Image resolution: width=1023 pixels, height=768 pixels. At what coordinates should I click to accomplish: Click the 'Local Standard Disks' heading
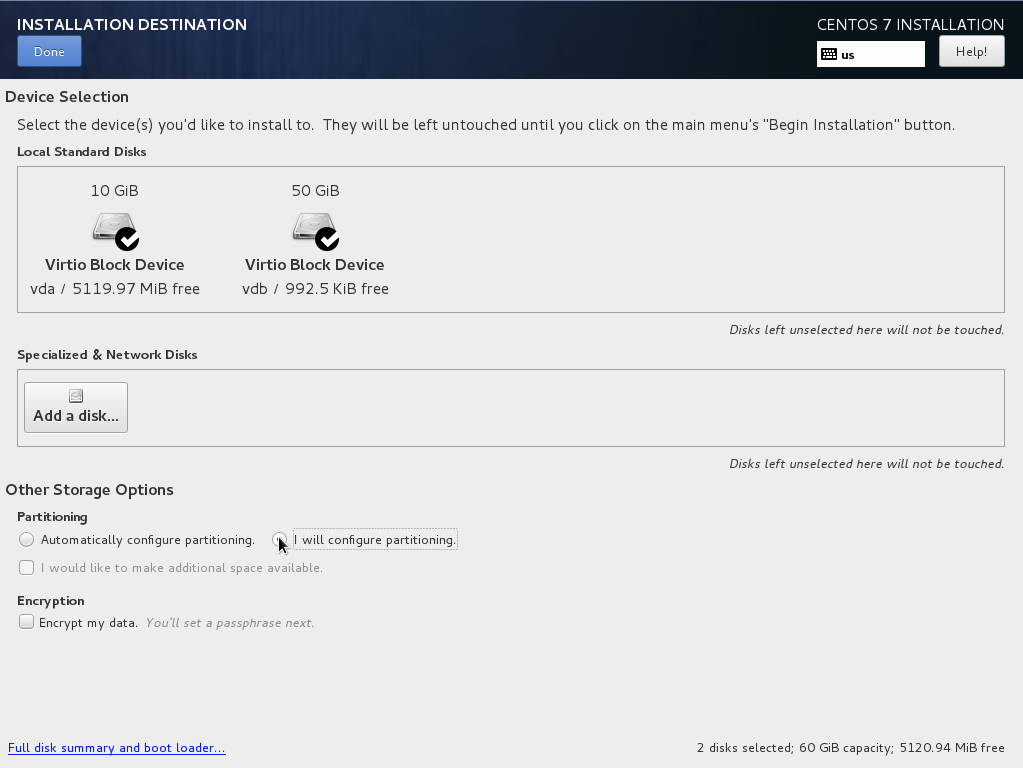(82, 151)
